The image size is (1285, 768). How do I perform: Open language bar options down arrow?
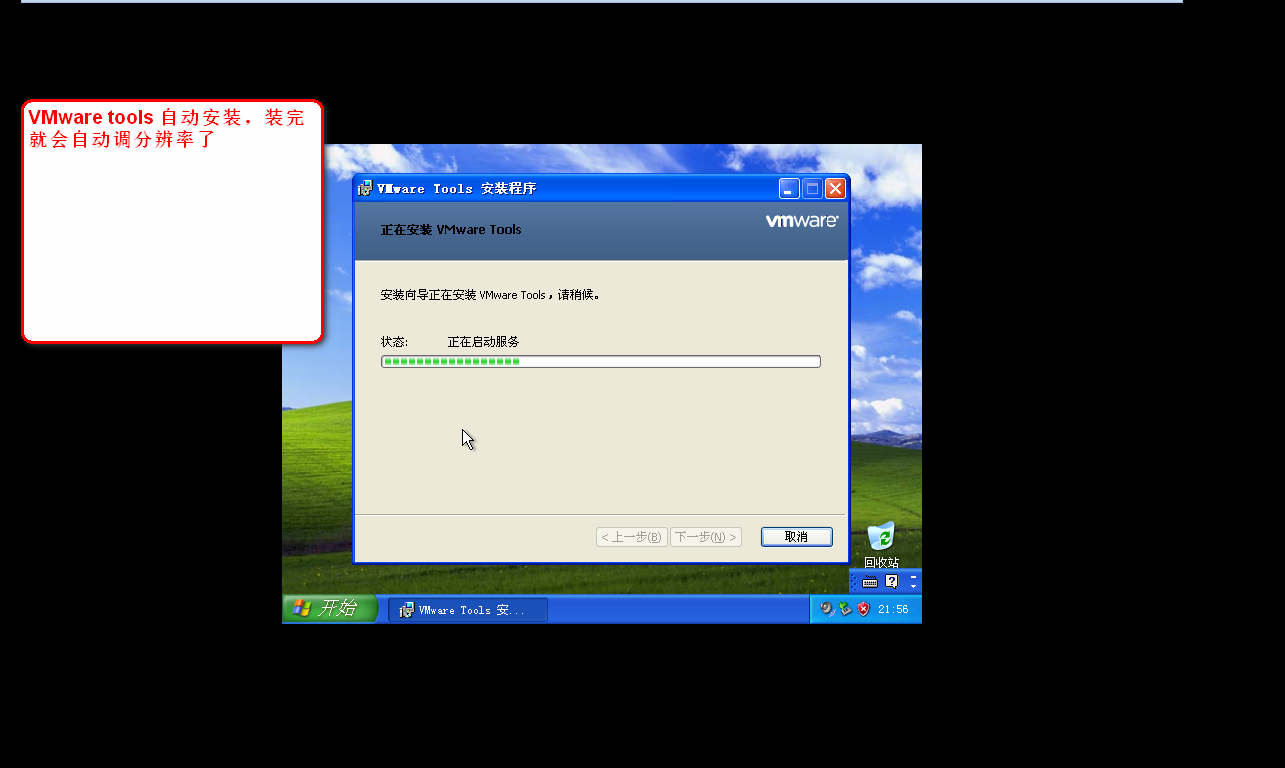[x=913, y=586]
